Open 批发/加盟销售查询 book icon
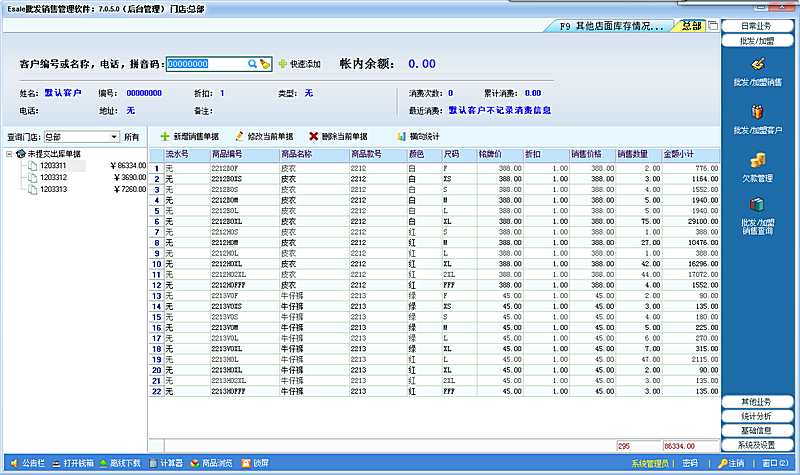The image size is (800, 475). click(758, 213)
